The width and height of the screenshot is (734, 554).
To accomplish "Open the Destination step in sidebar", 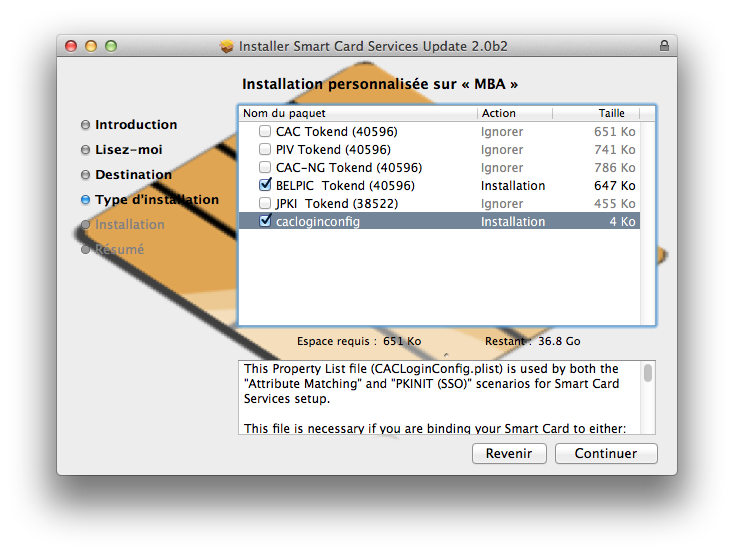I will pos(133,175).
